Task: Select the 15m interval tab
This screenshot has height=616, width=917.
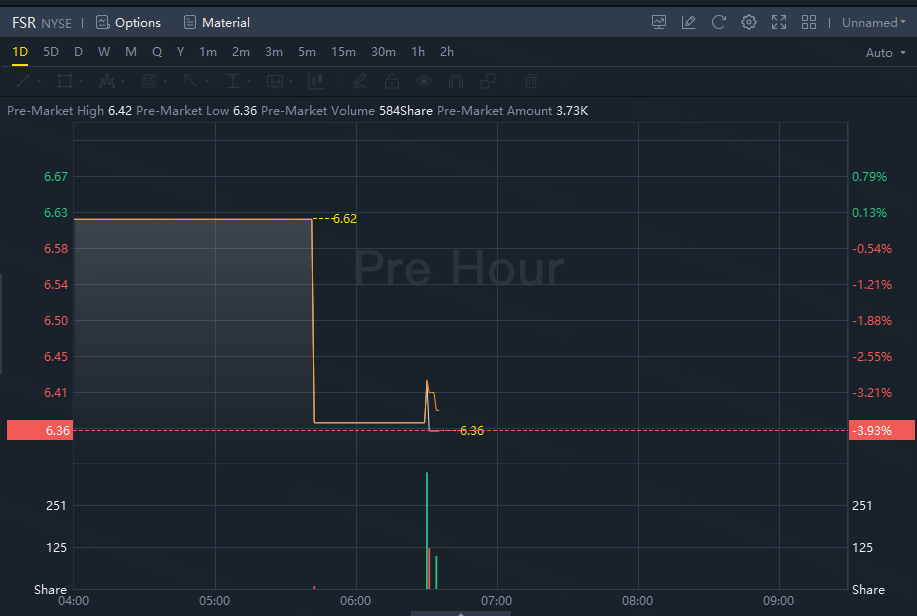Action: pos(343,51)
